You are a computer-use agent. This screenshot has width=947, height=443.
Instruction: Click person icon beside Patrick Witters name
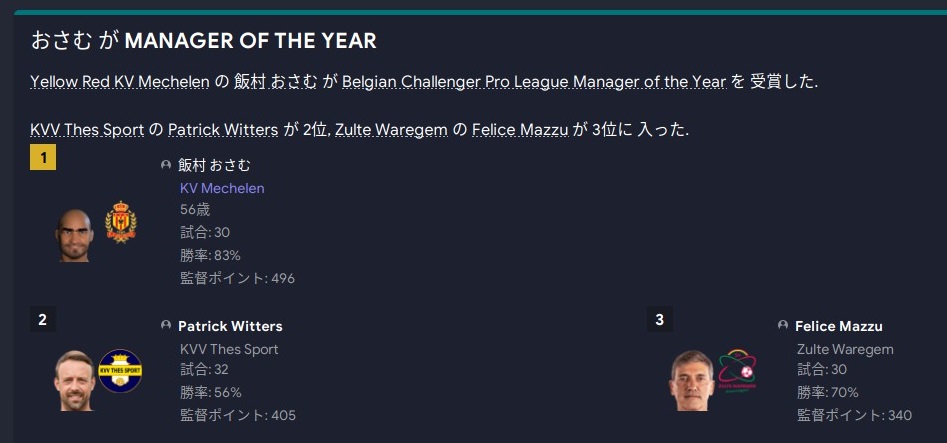click(166, 325)
